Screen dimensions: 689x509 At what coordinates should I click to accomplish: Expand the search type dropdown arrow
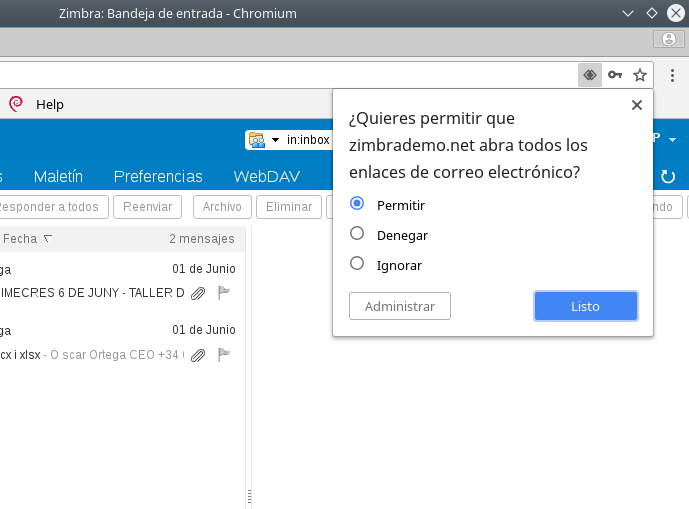pos(276,140)
